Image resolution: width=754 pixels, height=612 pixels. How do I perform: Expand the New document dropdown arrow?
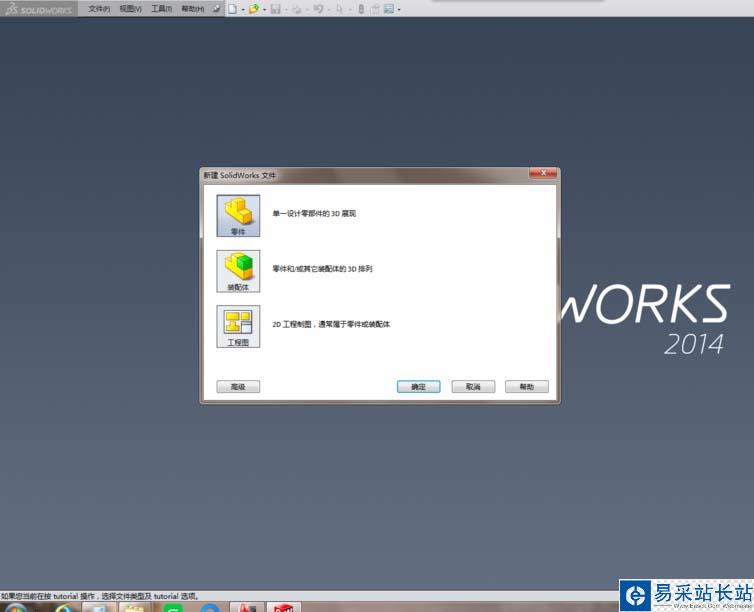click(x=243, y=9)
